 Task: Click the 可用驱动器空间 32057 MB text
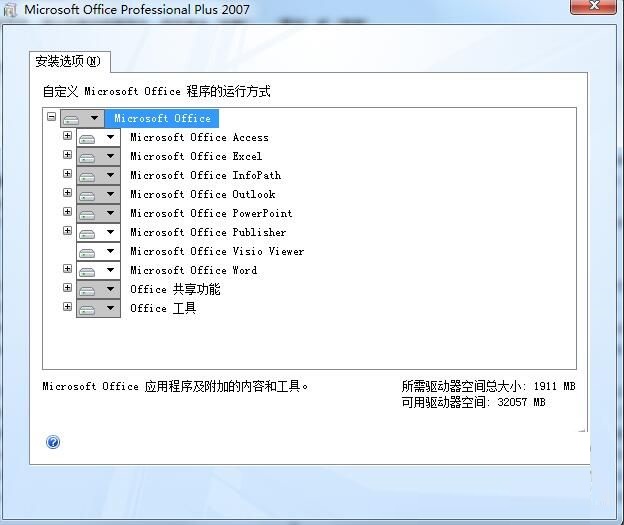tap(473, 402)
